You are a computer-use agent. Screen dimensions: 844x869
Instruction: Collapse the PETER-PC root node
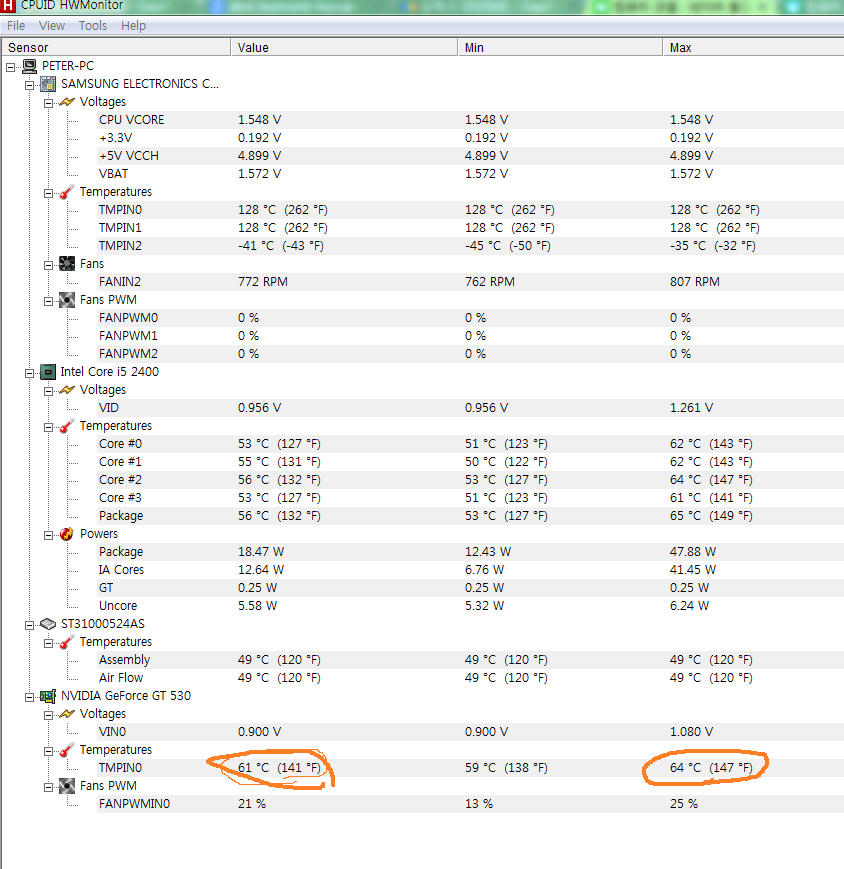[x=11, y=67]
